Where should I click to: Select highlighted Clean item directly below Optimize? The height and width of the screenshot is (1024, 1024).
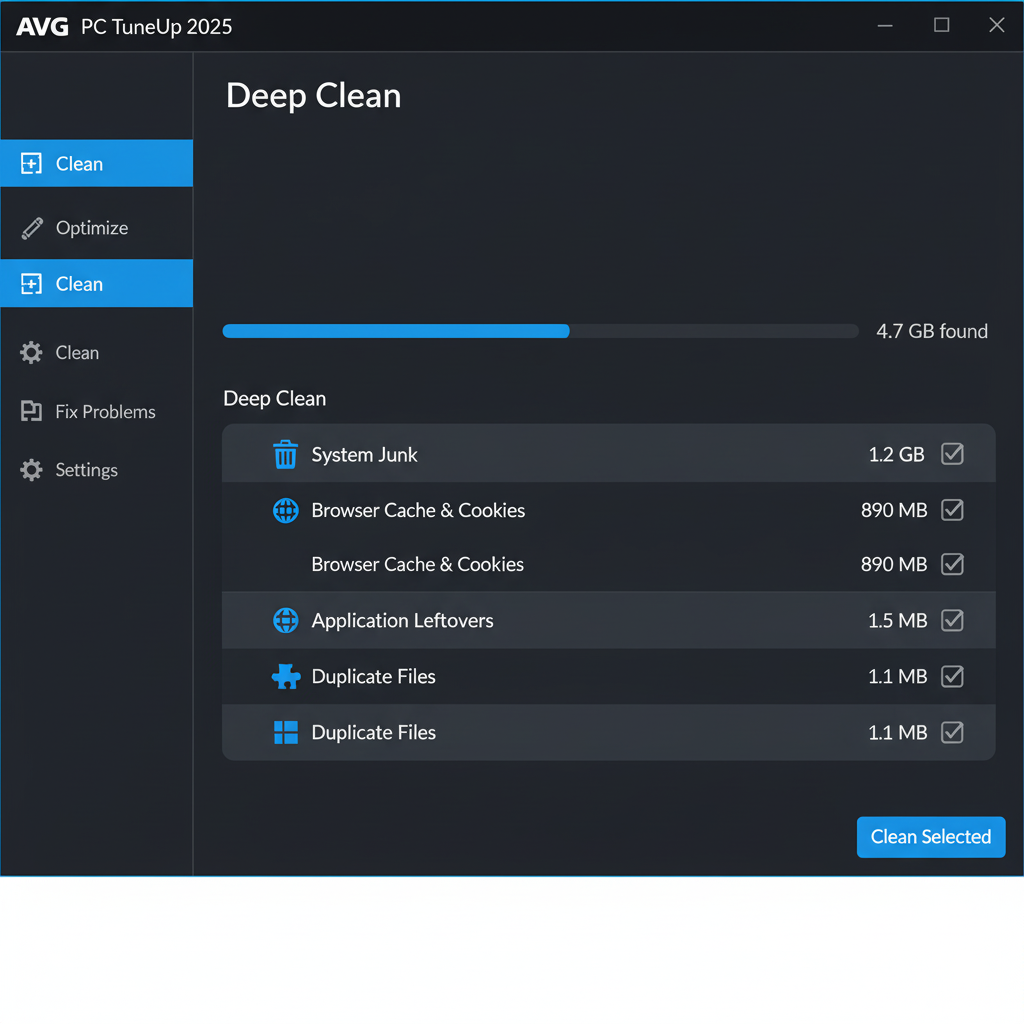pyautogui.click(x=97, y=283)
